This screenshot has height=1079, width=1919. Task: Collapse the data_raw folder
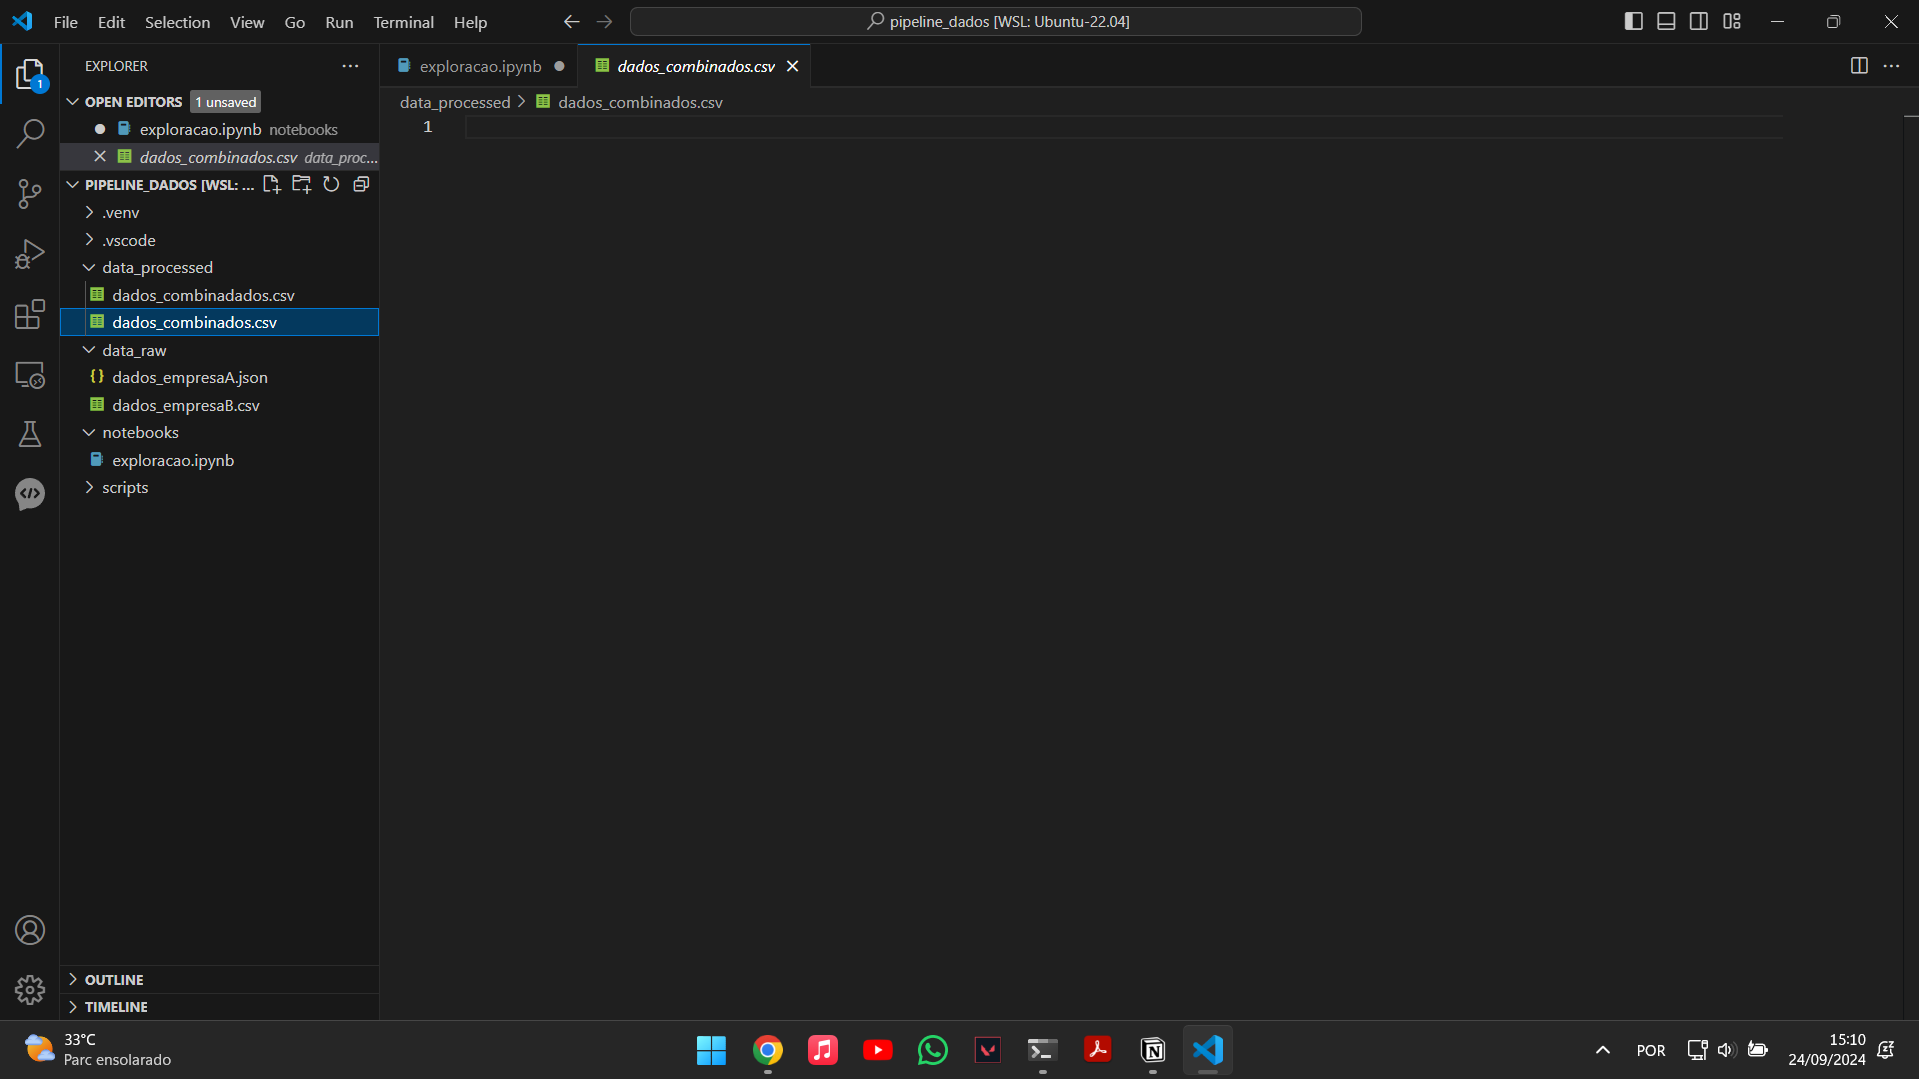click(x=90, y=350)
